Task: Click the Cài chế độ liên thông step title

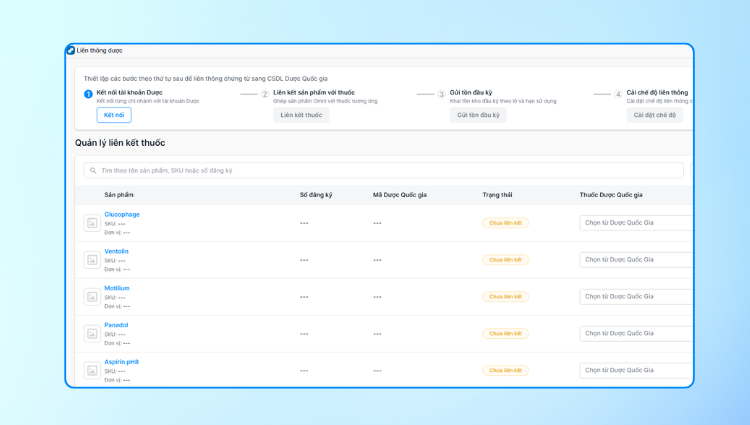Action: [658, 93]
